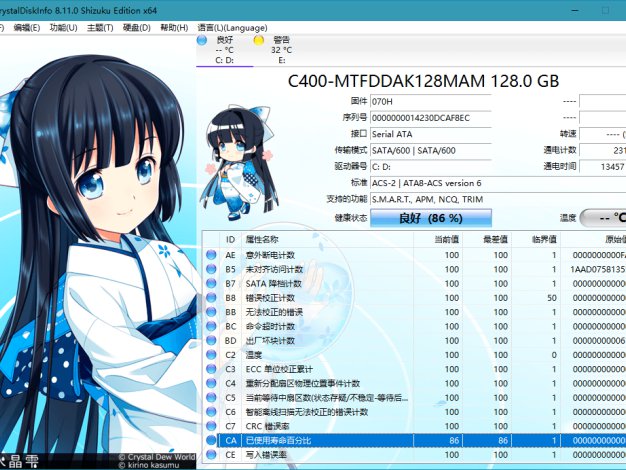The width and height of the screenshot is (626, 470).
Task: Click the blue 良好 status orb
Action: [202, 40]
